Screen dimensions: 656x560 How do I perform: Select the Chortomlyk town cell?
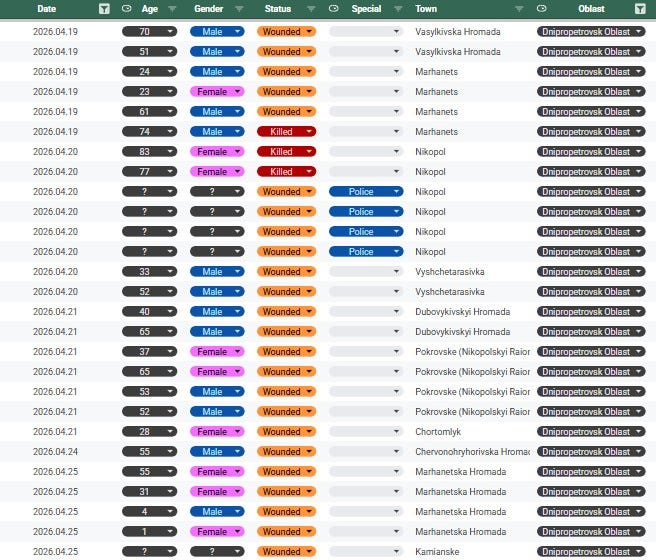438,432
